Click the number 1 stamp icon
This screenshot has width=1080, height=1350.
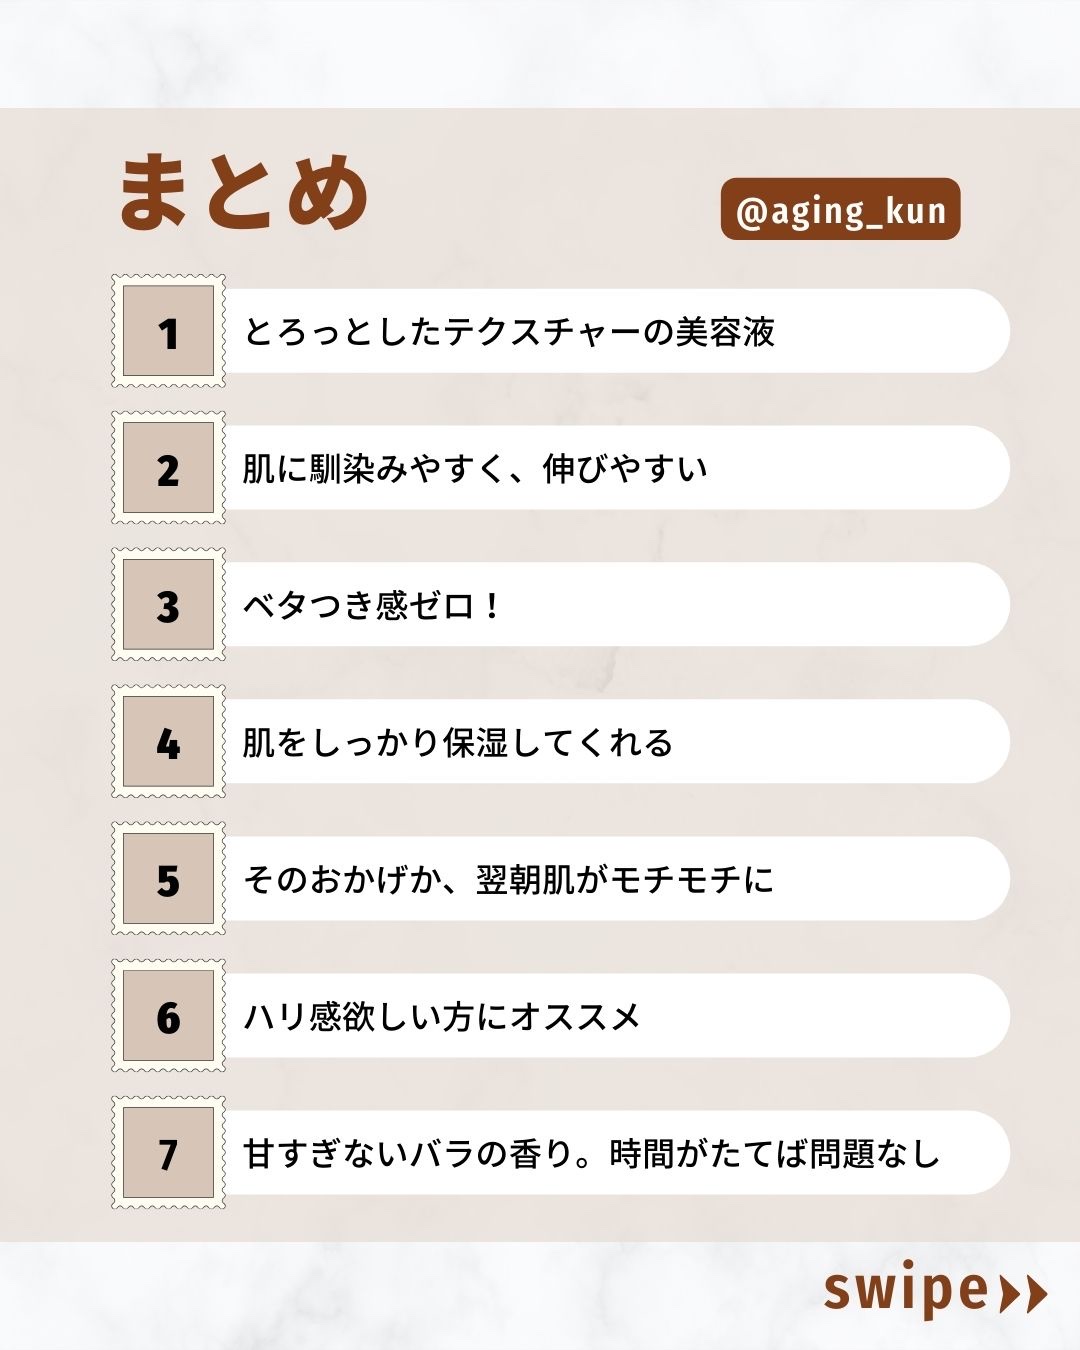tap(168, 331)
